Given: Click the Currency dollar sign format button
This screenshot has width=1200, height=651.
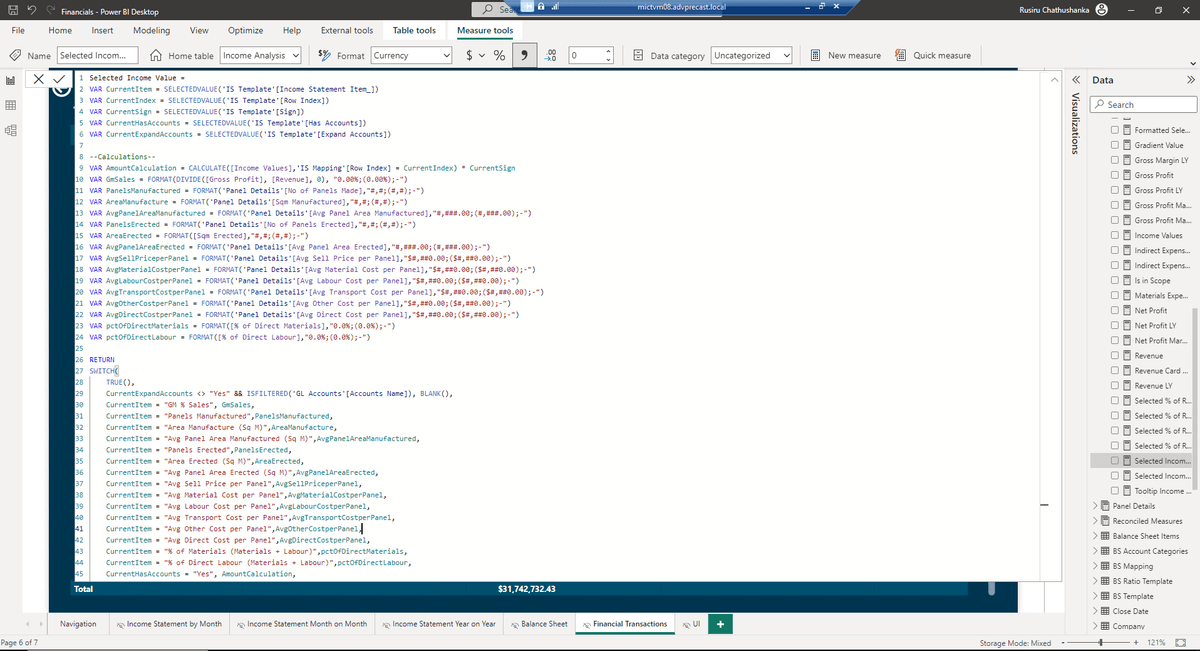Looking at the screenshot, I should point(471,56).
